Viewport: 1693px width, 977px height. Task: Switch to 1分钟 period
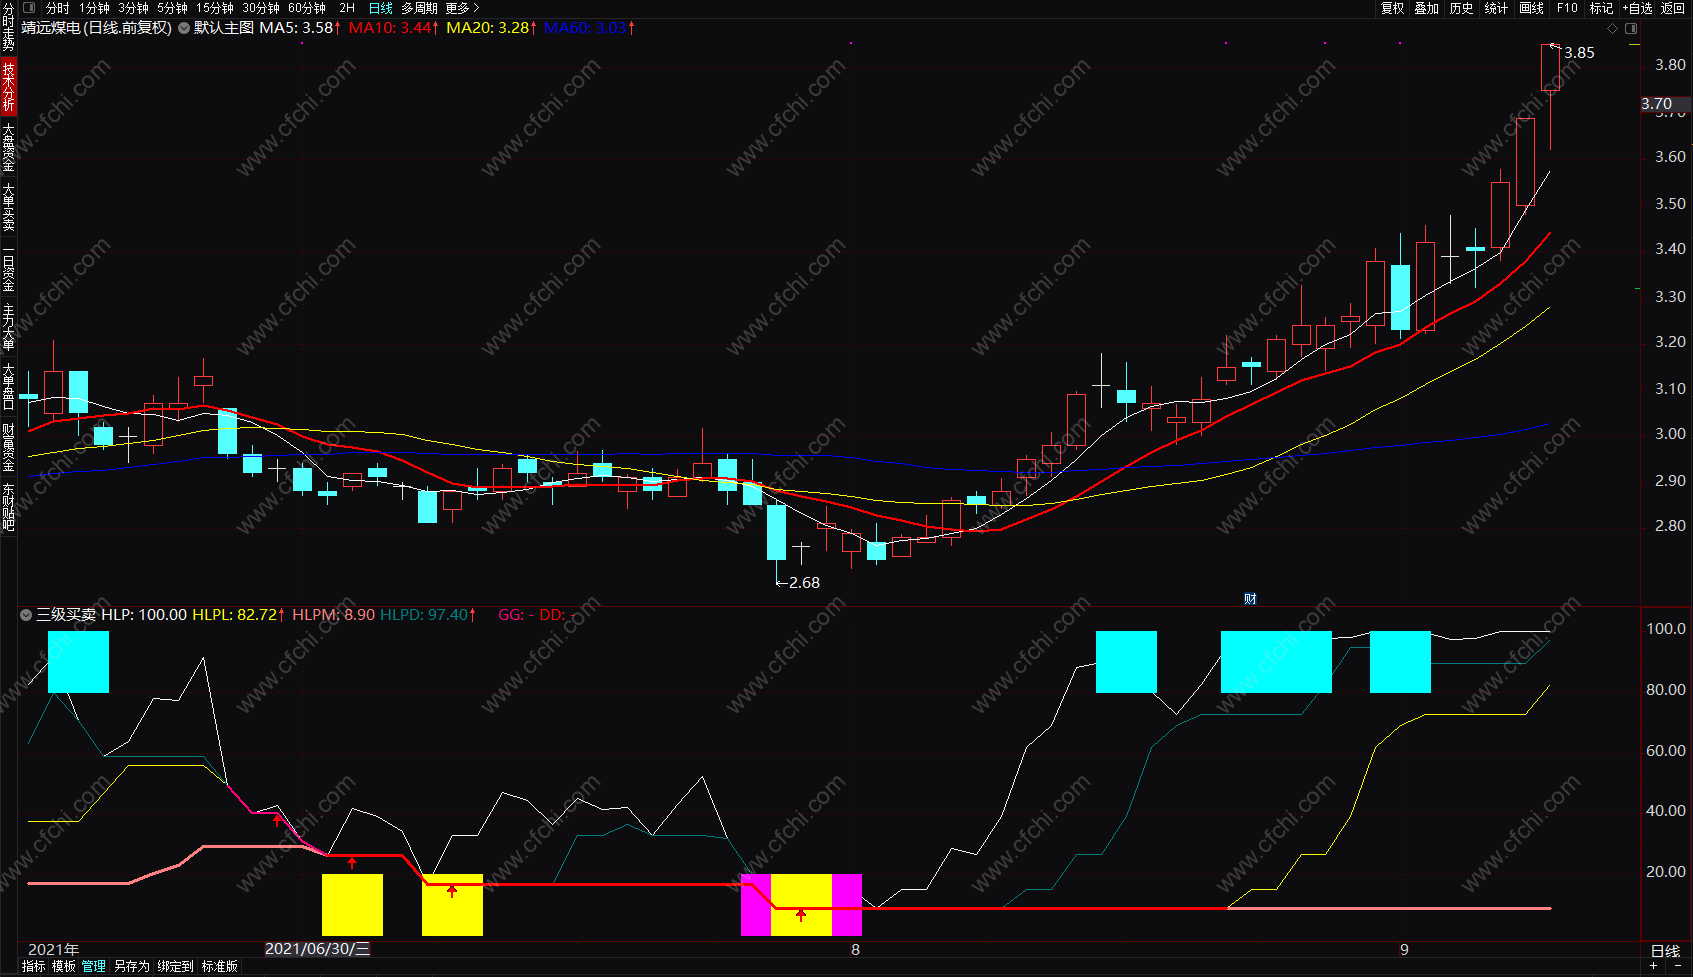coord(94,8)
